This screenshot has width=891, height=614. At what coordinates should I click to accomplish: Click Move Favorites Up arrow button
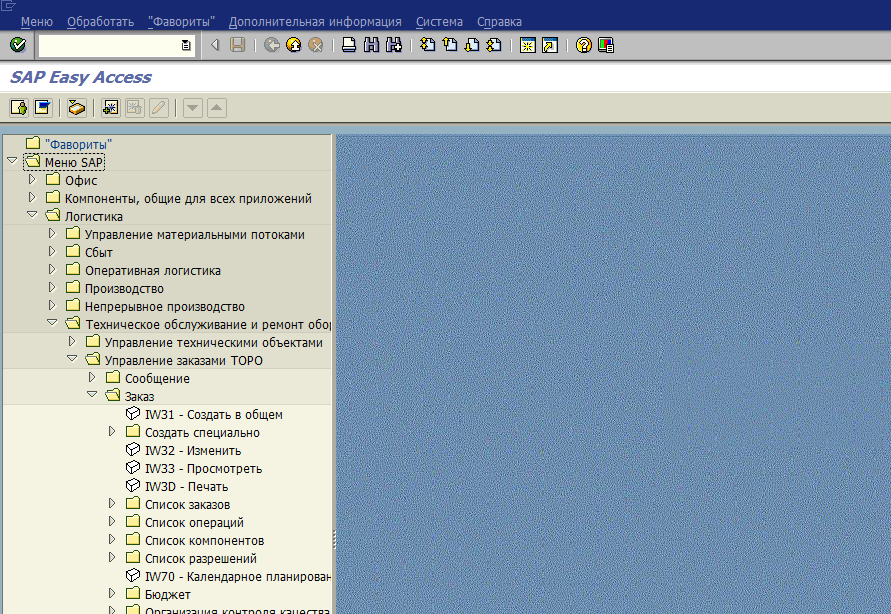click(216, 107)
